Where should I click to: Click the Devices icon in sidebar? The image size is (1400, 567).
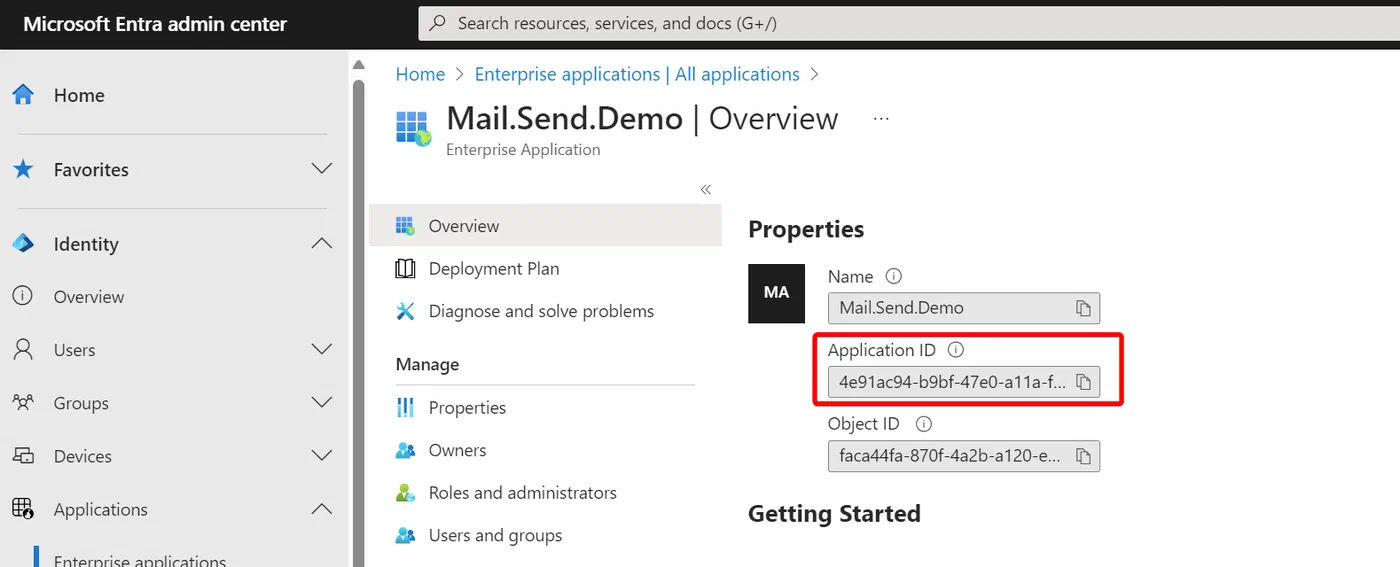pyautogui.click(x=23, y=455)
